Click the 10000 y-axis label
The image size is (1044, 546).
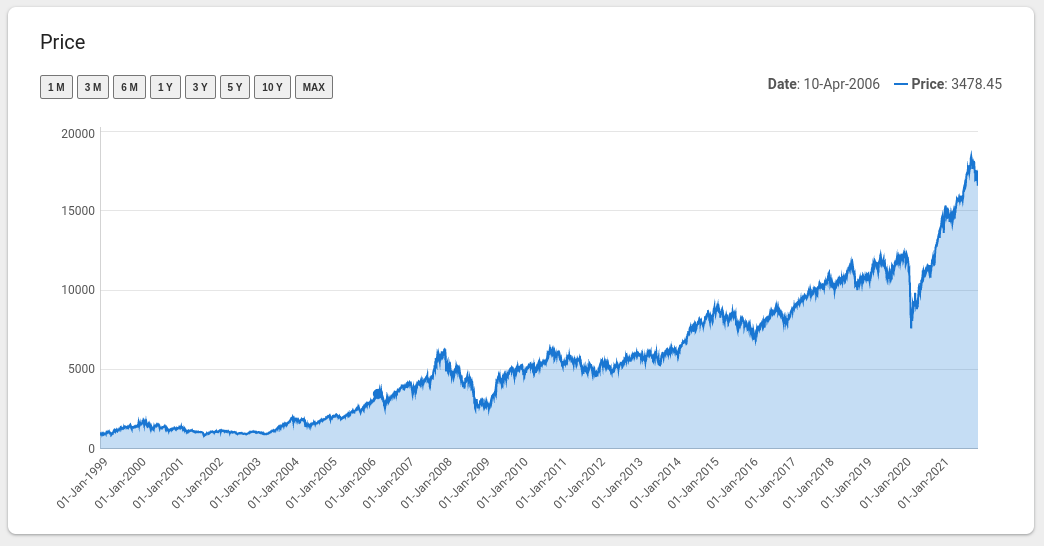tap(78, 290)
